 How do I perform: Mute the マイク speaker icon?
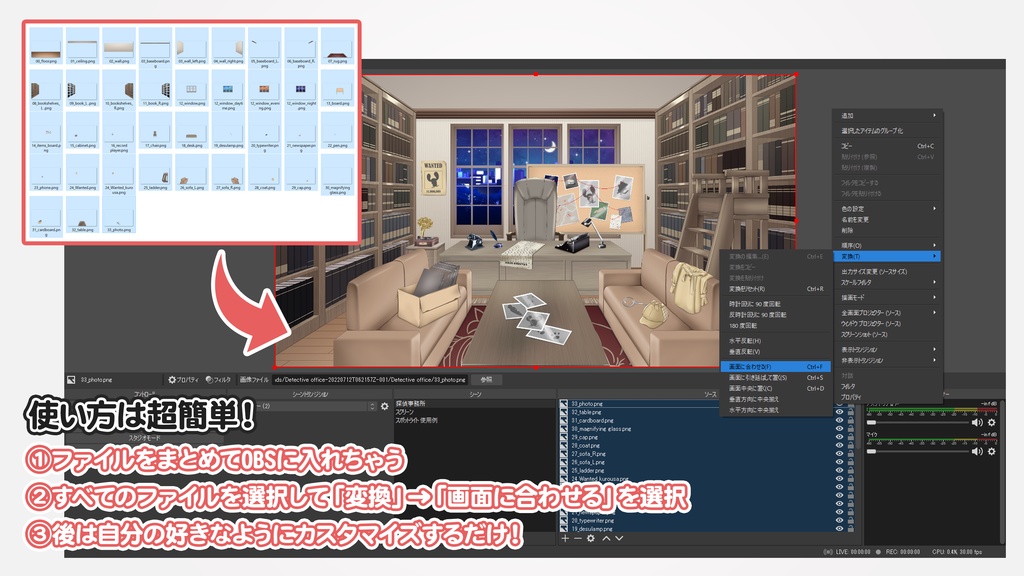tap(977, 451)
